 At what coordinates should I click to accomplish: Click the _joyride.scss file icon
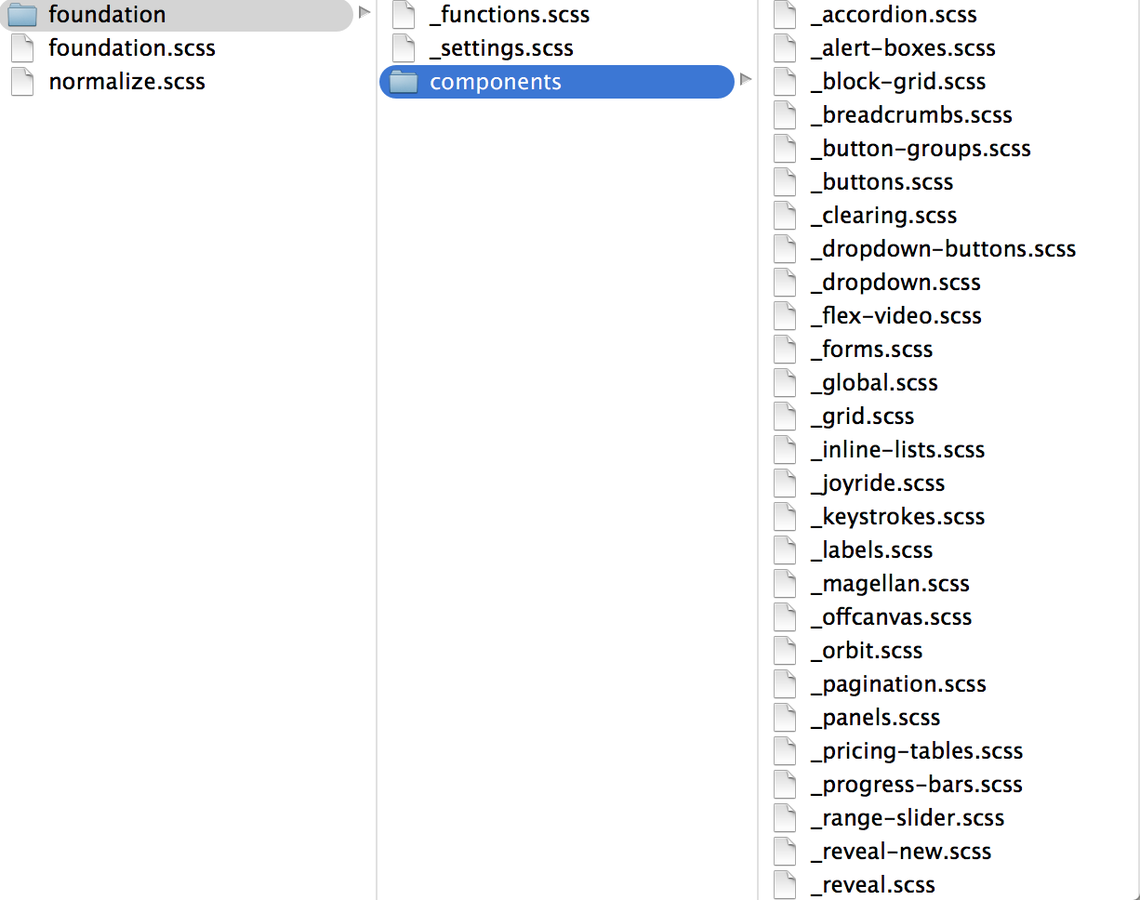pos(784,483)
